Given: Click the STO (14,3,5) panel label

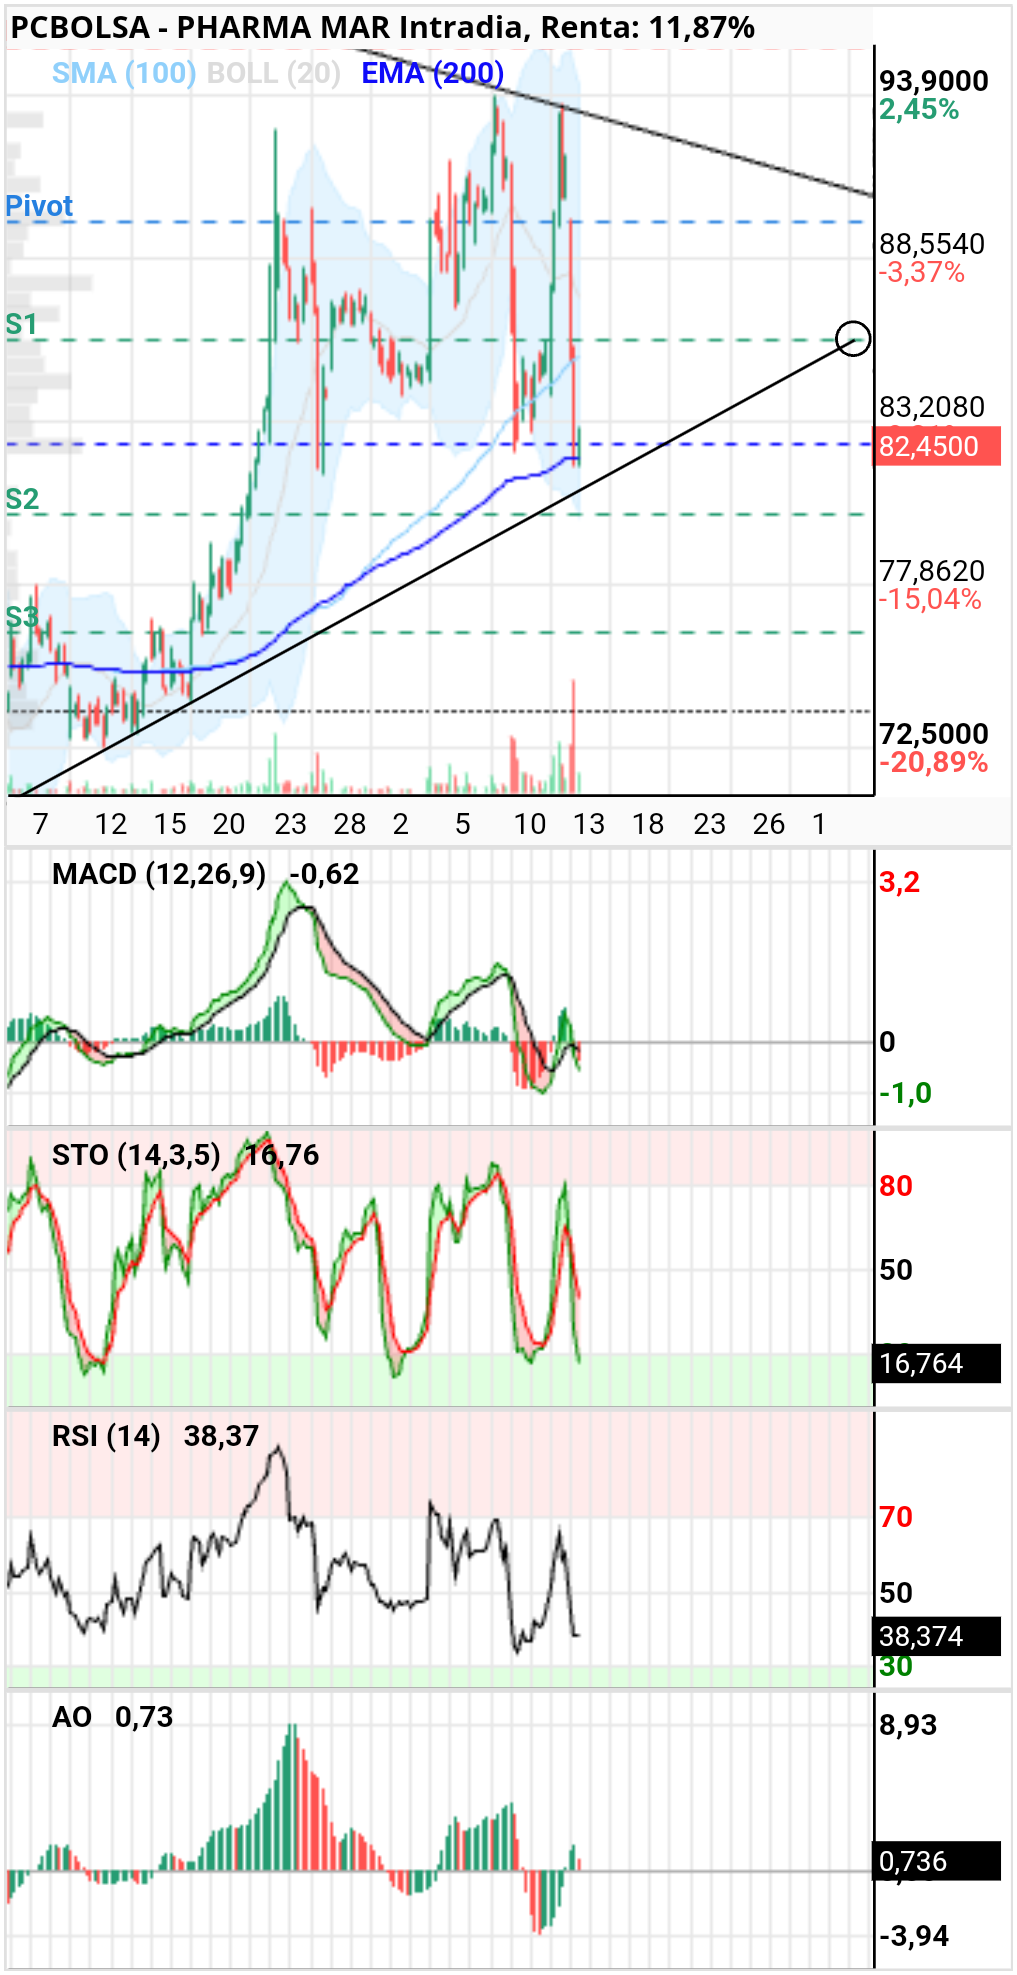Looking at the screenshot, I should pyautogui.click(x=136, y=1156).
